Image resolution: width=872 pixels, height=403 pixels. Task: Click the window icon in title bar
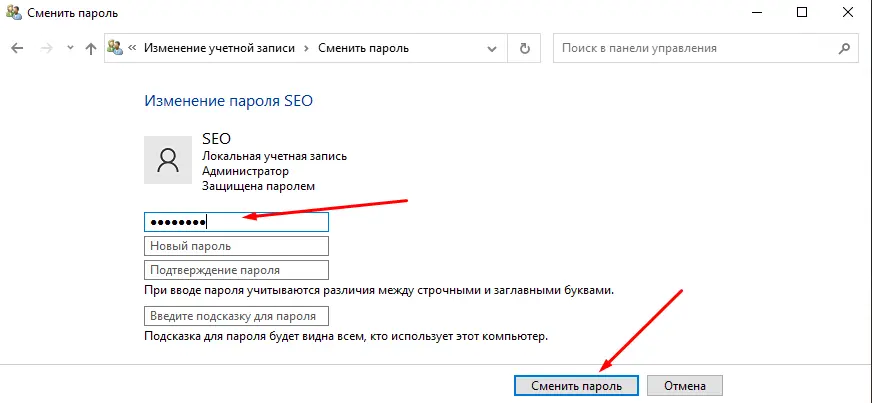12,13
